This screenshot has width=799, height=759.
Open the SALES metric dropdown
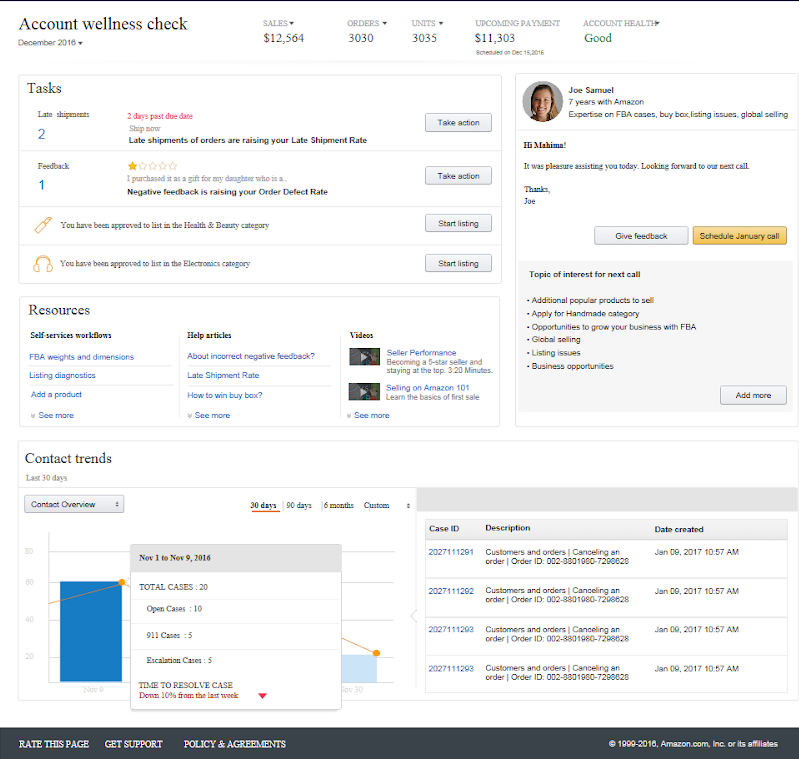pos(278,23)
